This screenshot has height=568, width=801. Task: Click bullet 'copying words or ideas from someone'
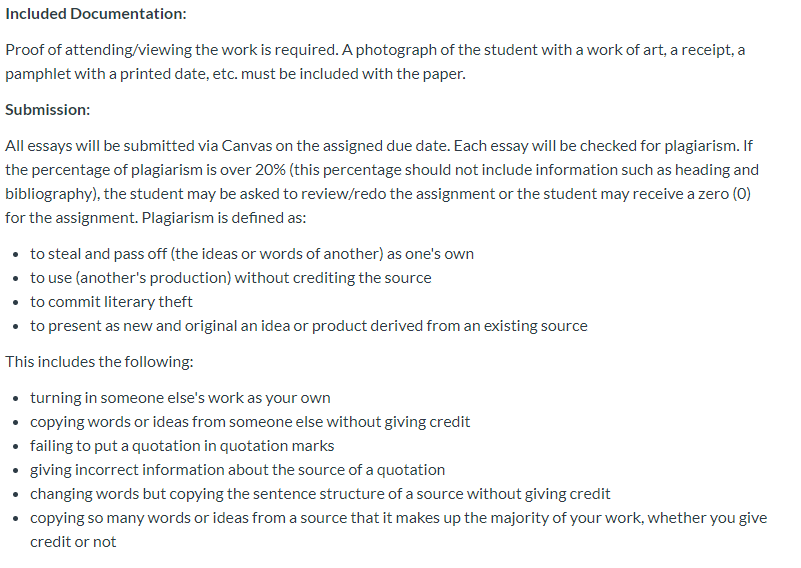tap(250, 422)
